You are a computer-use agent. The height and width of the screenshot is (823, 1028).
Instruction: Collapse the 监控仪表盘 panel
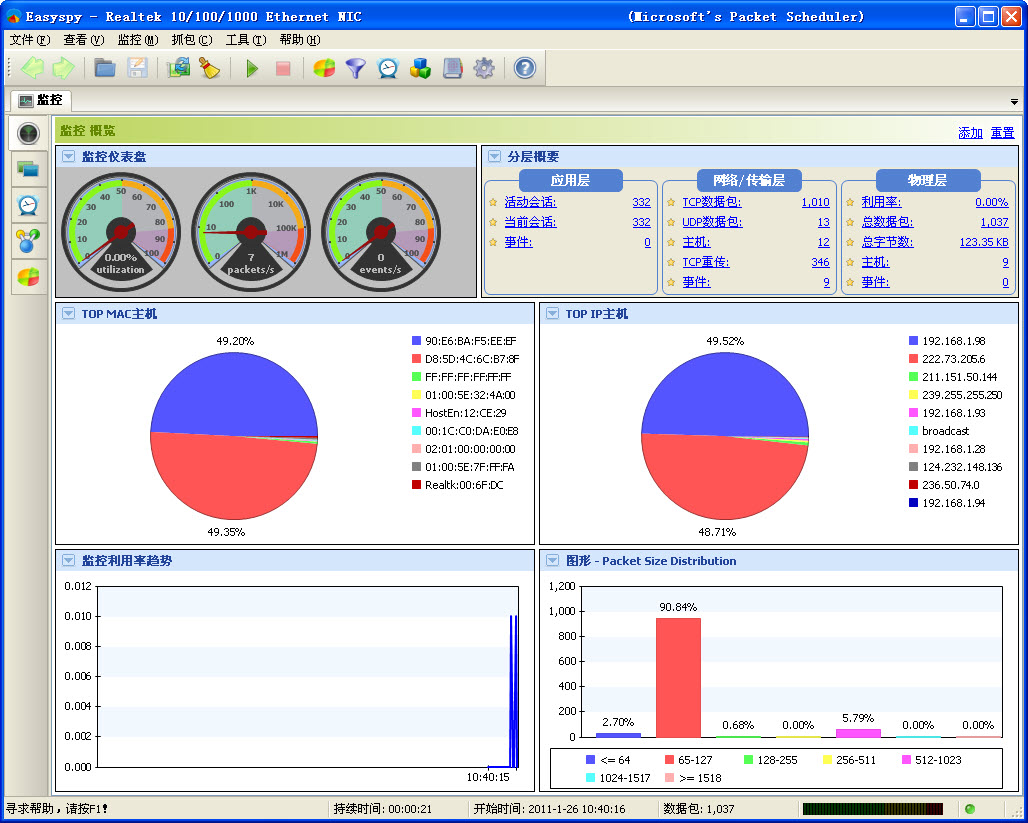click(68, 157)
